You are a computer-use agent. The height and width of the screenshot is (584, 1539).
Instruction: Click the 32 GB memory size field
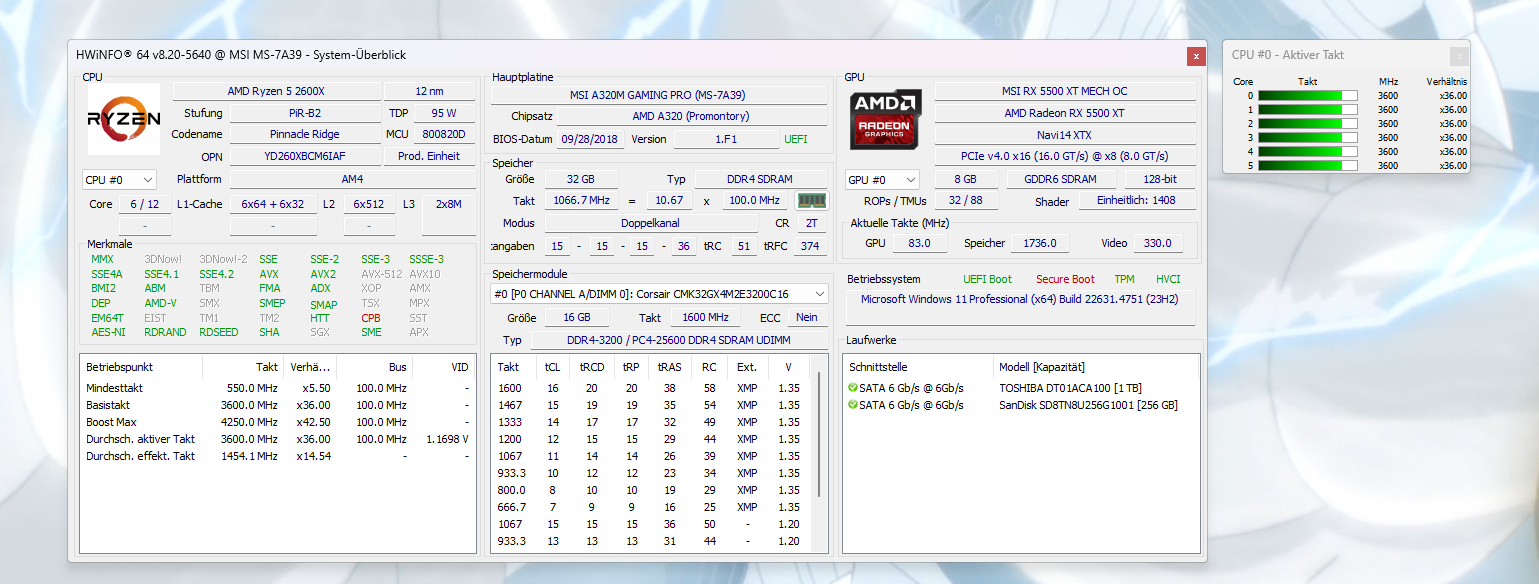(581, 179)
